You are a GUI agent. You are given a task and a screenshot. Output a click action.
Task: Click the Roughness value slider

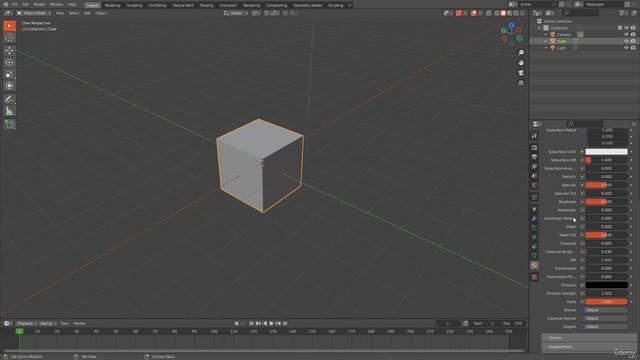(607, 202)
